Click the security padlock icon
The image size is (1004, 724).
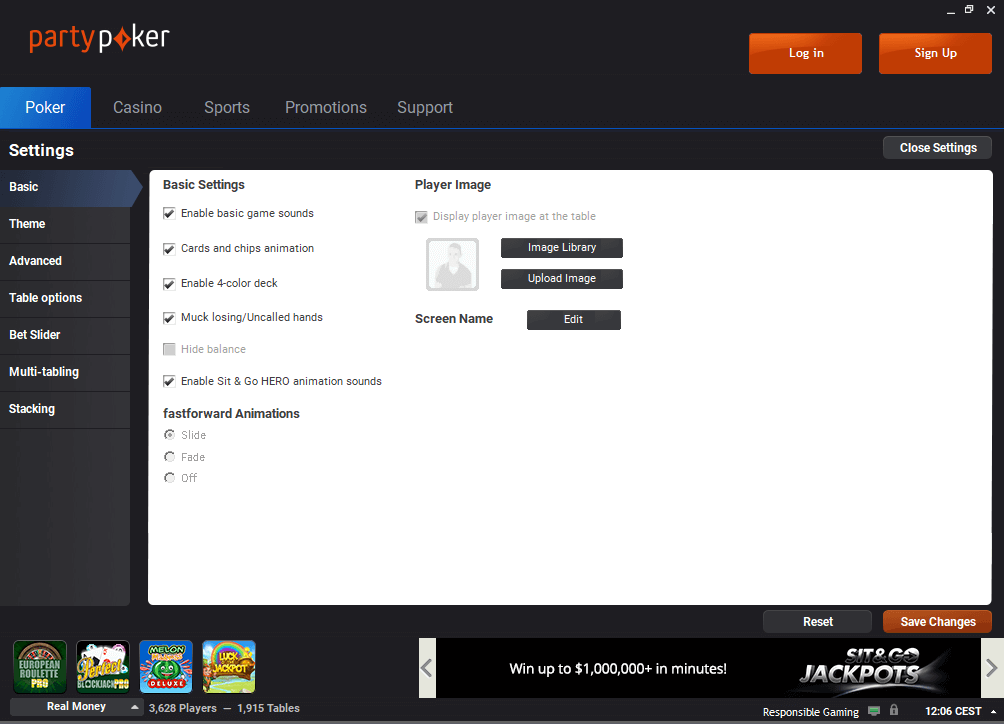pos(894,710)
